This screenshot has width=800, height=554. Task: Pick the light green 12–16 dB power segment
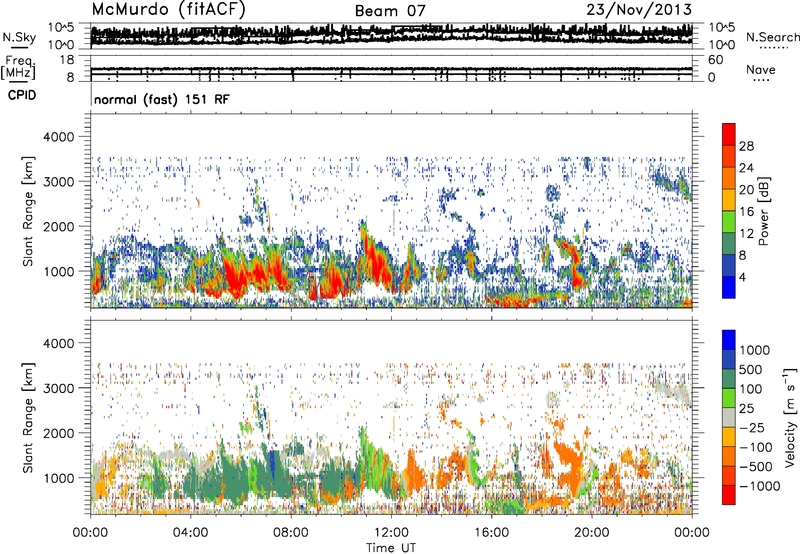[x=729, y=222]
